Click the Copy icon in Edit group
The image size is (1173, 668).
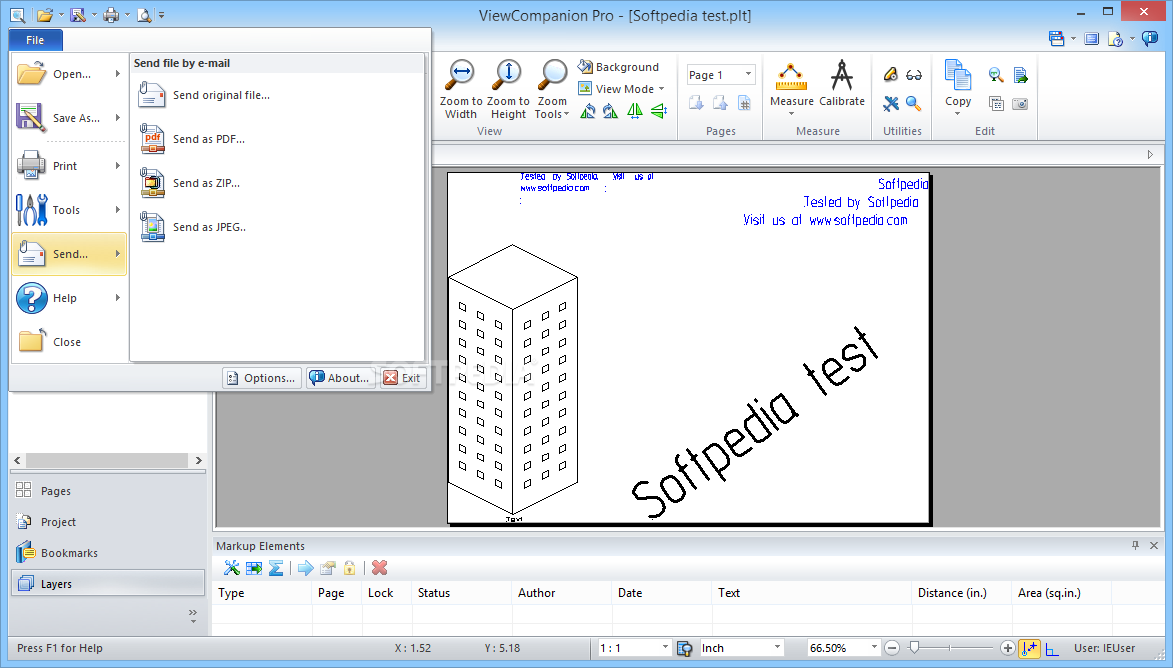[957, 75]
